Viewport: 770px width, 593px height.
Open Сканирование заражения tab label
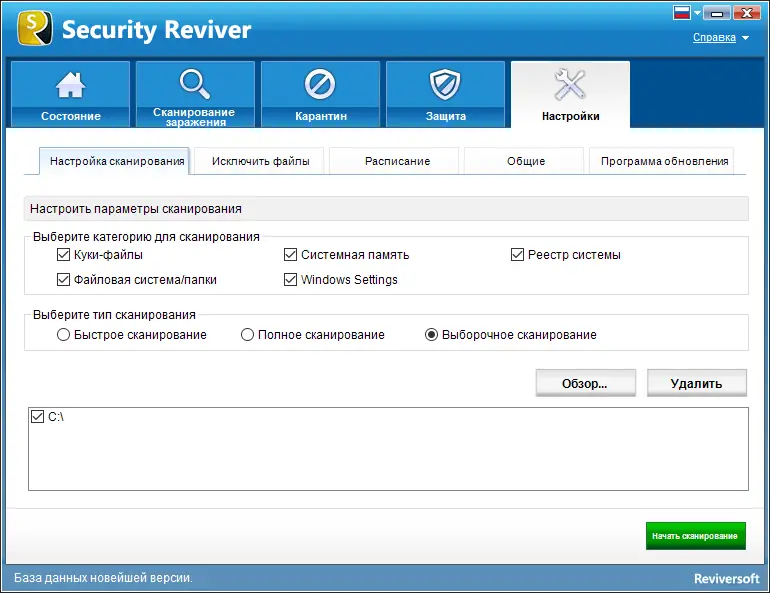point(194,117)
